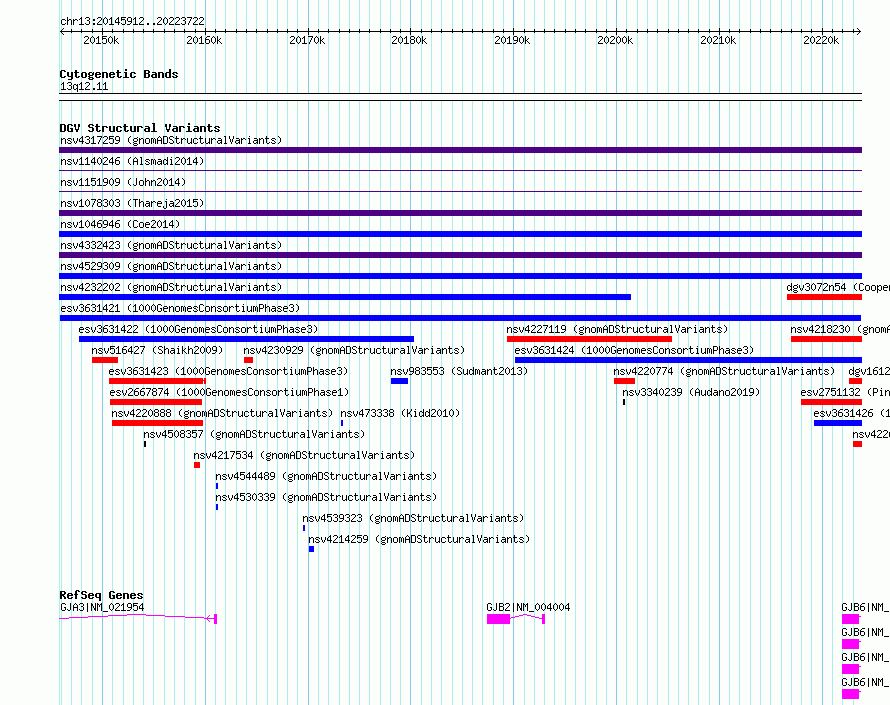Select the nsv4220774 variant label

(x=724, y=371)
